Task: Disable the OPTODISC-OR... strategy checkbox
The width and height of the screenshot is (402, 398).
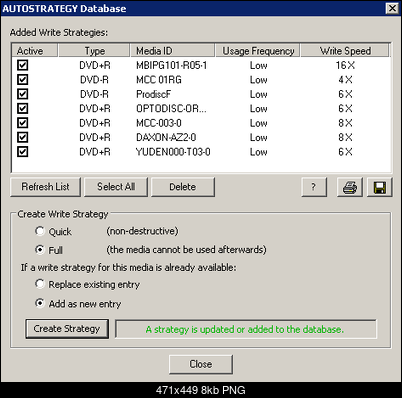Action: (x=22, y=108)
